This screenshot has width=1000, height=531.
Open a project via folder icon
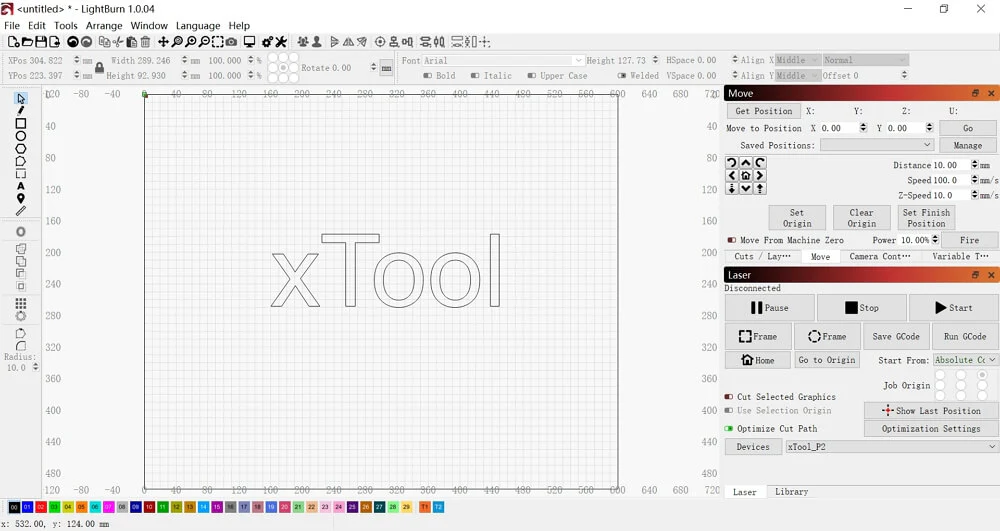pyautogui.click(x=27, y=42)
